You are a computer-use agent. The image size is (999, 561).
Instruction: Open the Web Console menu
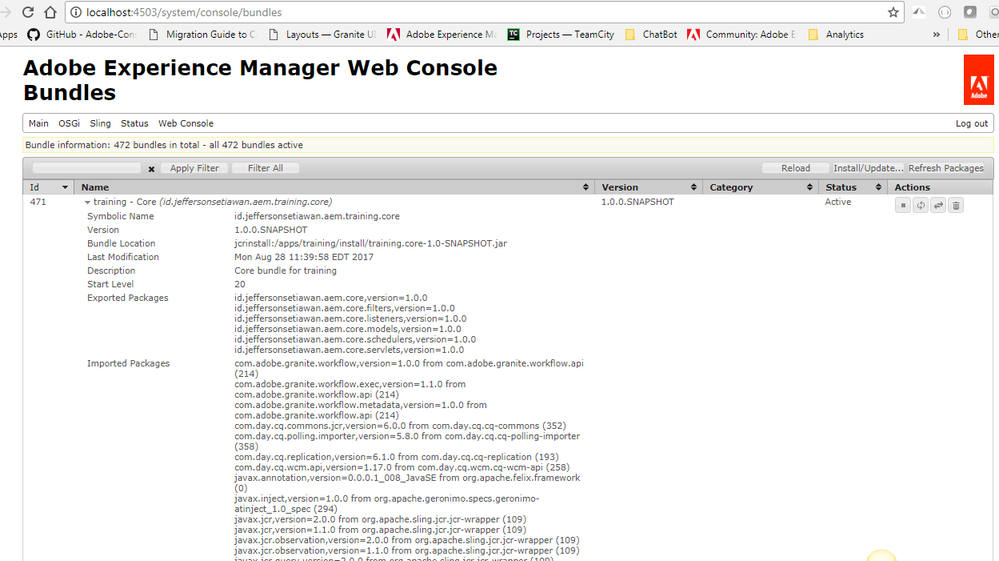(186, 124)
